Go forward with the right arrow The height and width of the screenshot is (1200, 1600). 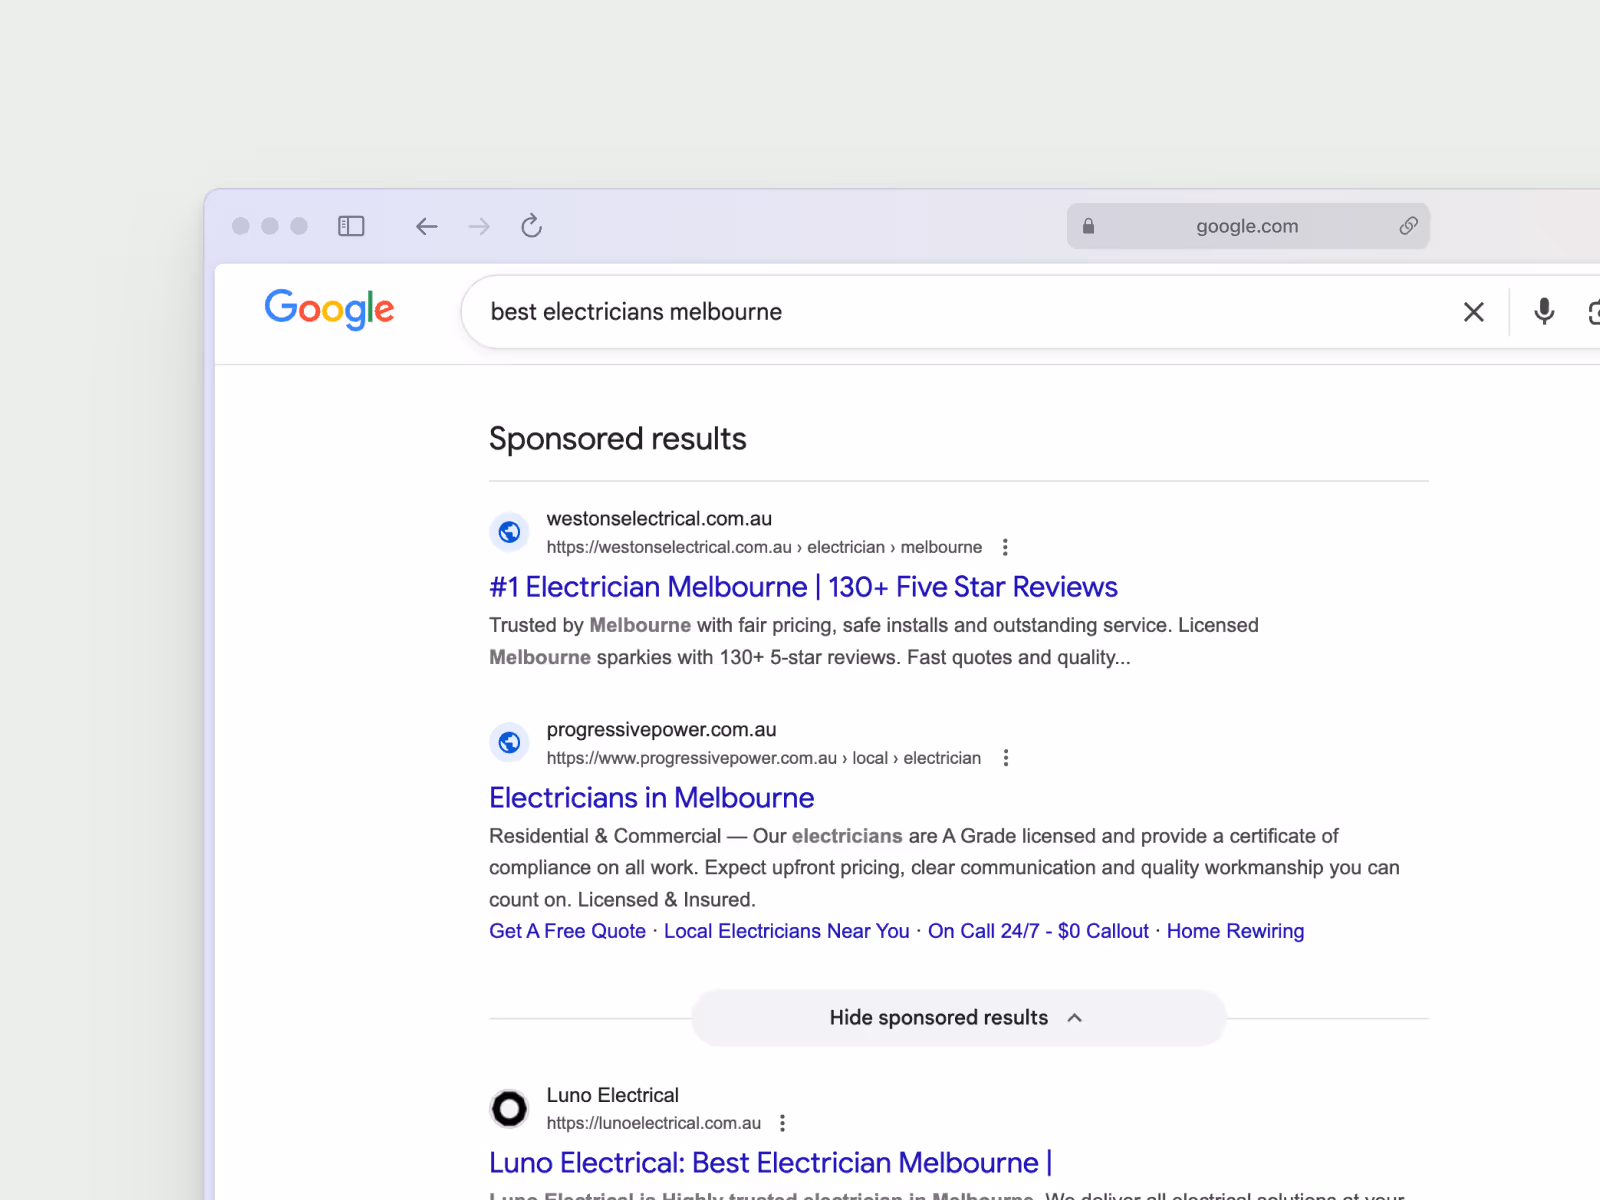pyautogui.click(x=479, y=226)
